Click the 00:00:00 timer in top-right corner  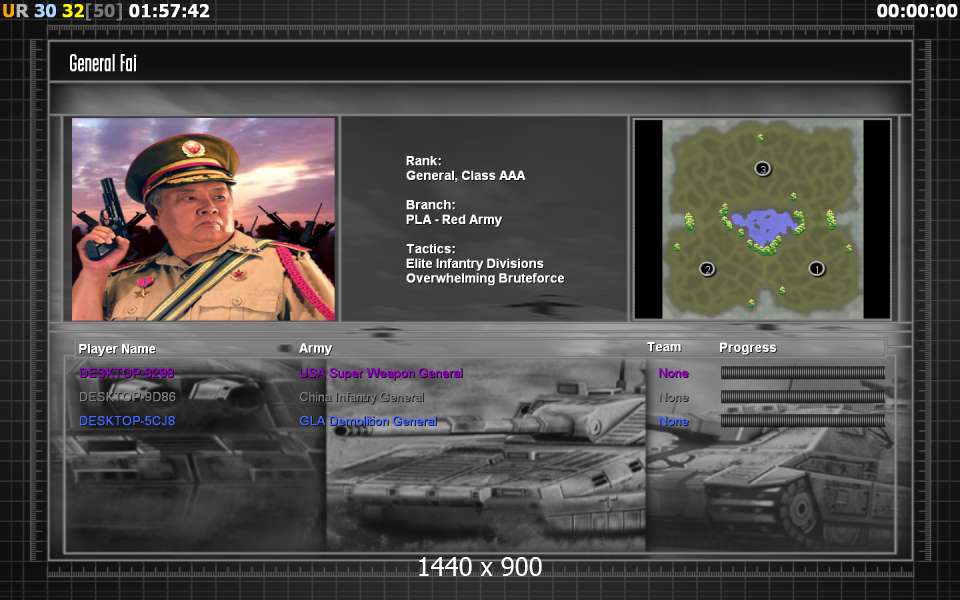(x=916, y=11)
